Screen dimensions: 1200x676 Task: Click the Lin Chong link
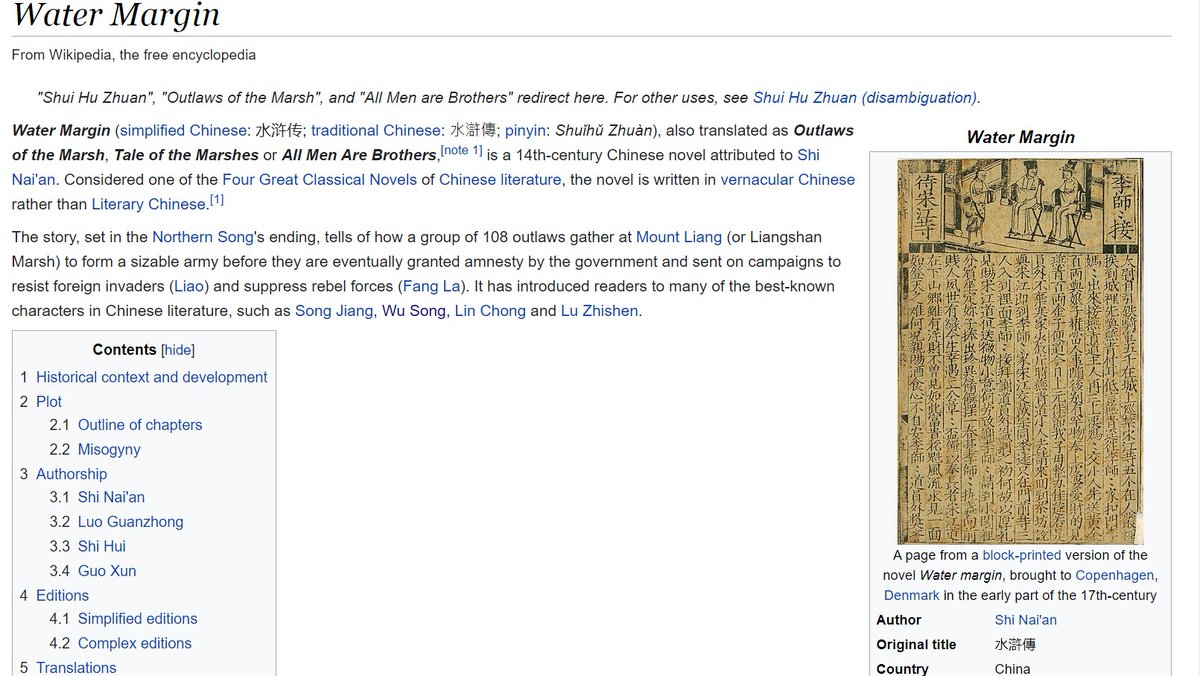point(490,310)
